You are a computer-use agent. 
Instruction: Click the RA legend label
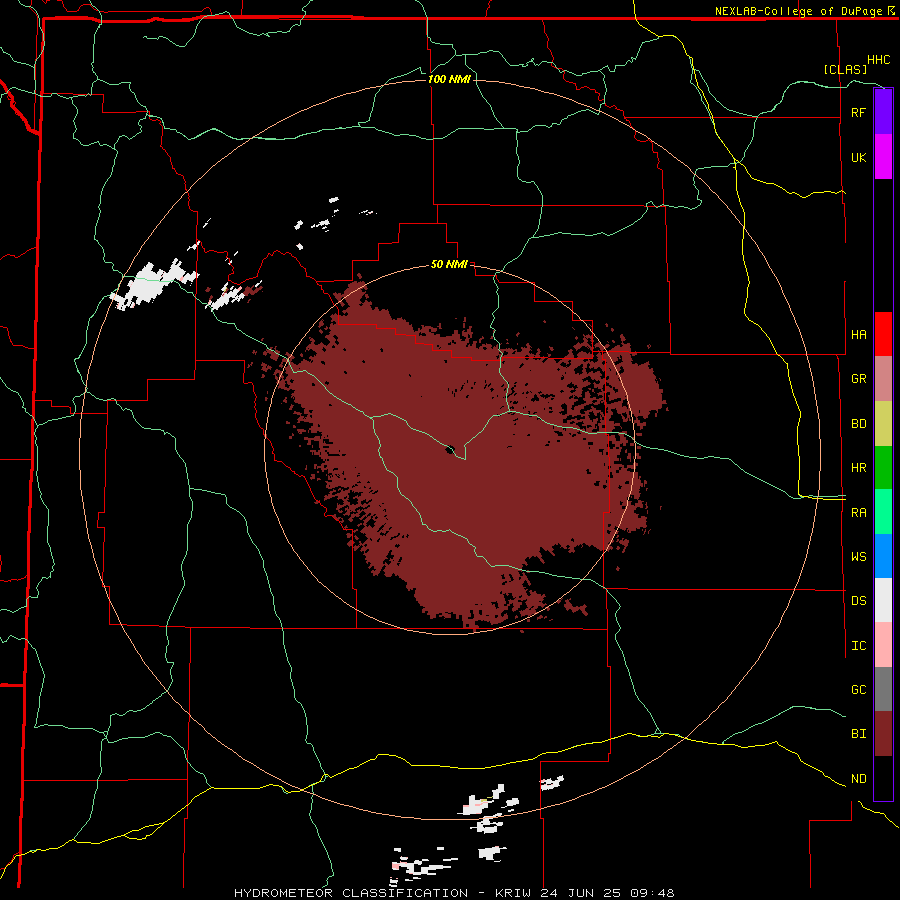pos(858,513)
